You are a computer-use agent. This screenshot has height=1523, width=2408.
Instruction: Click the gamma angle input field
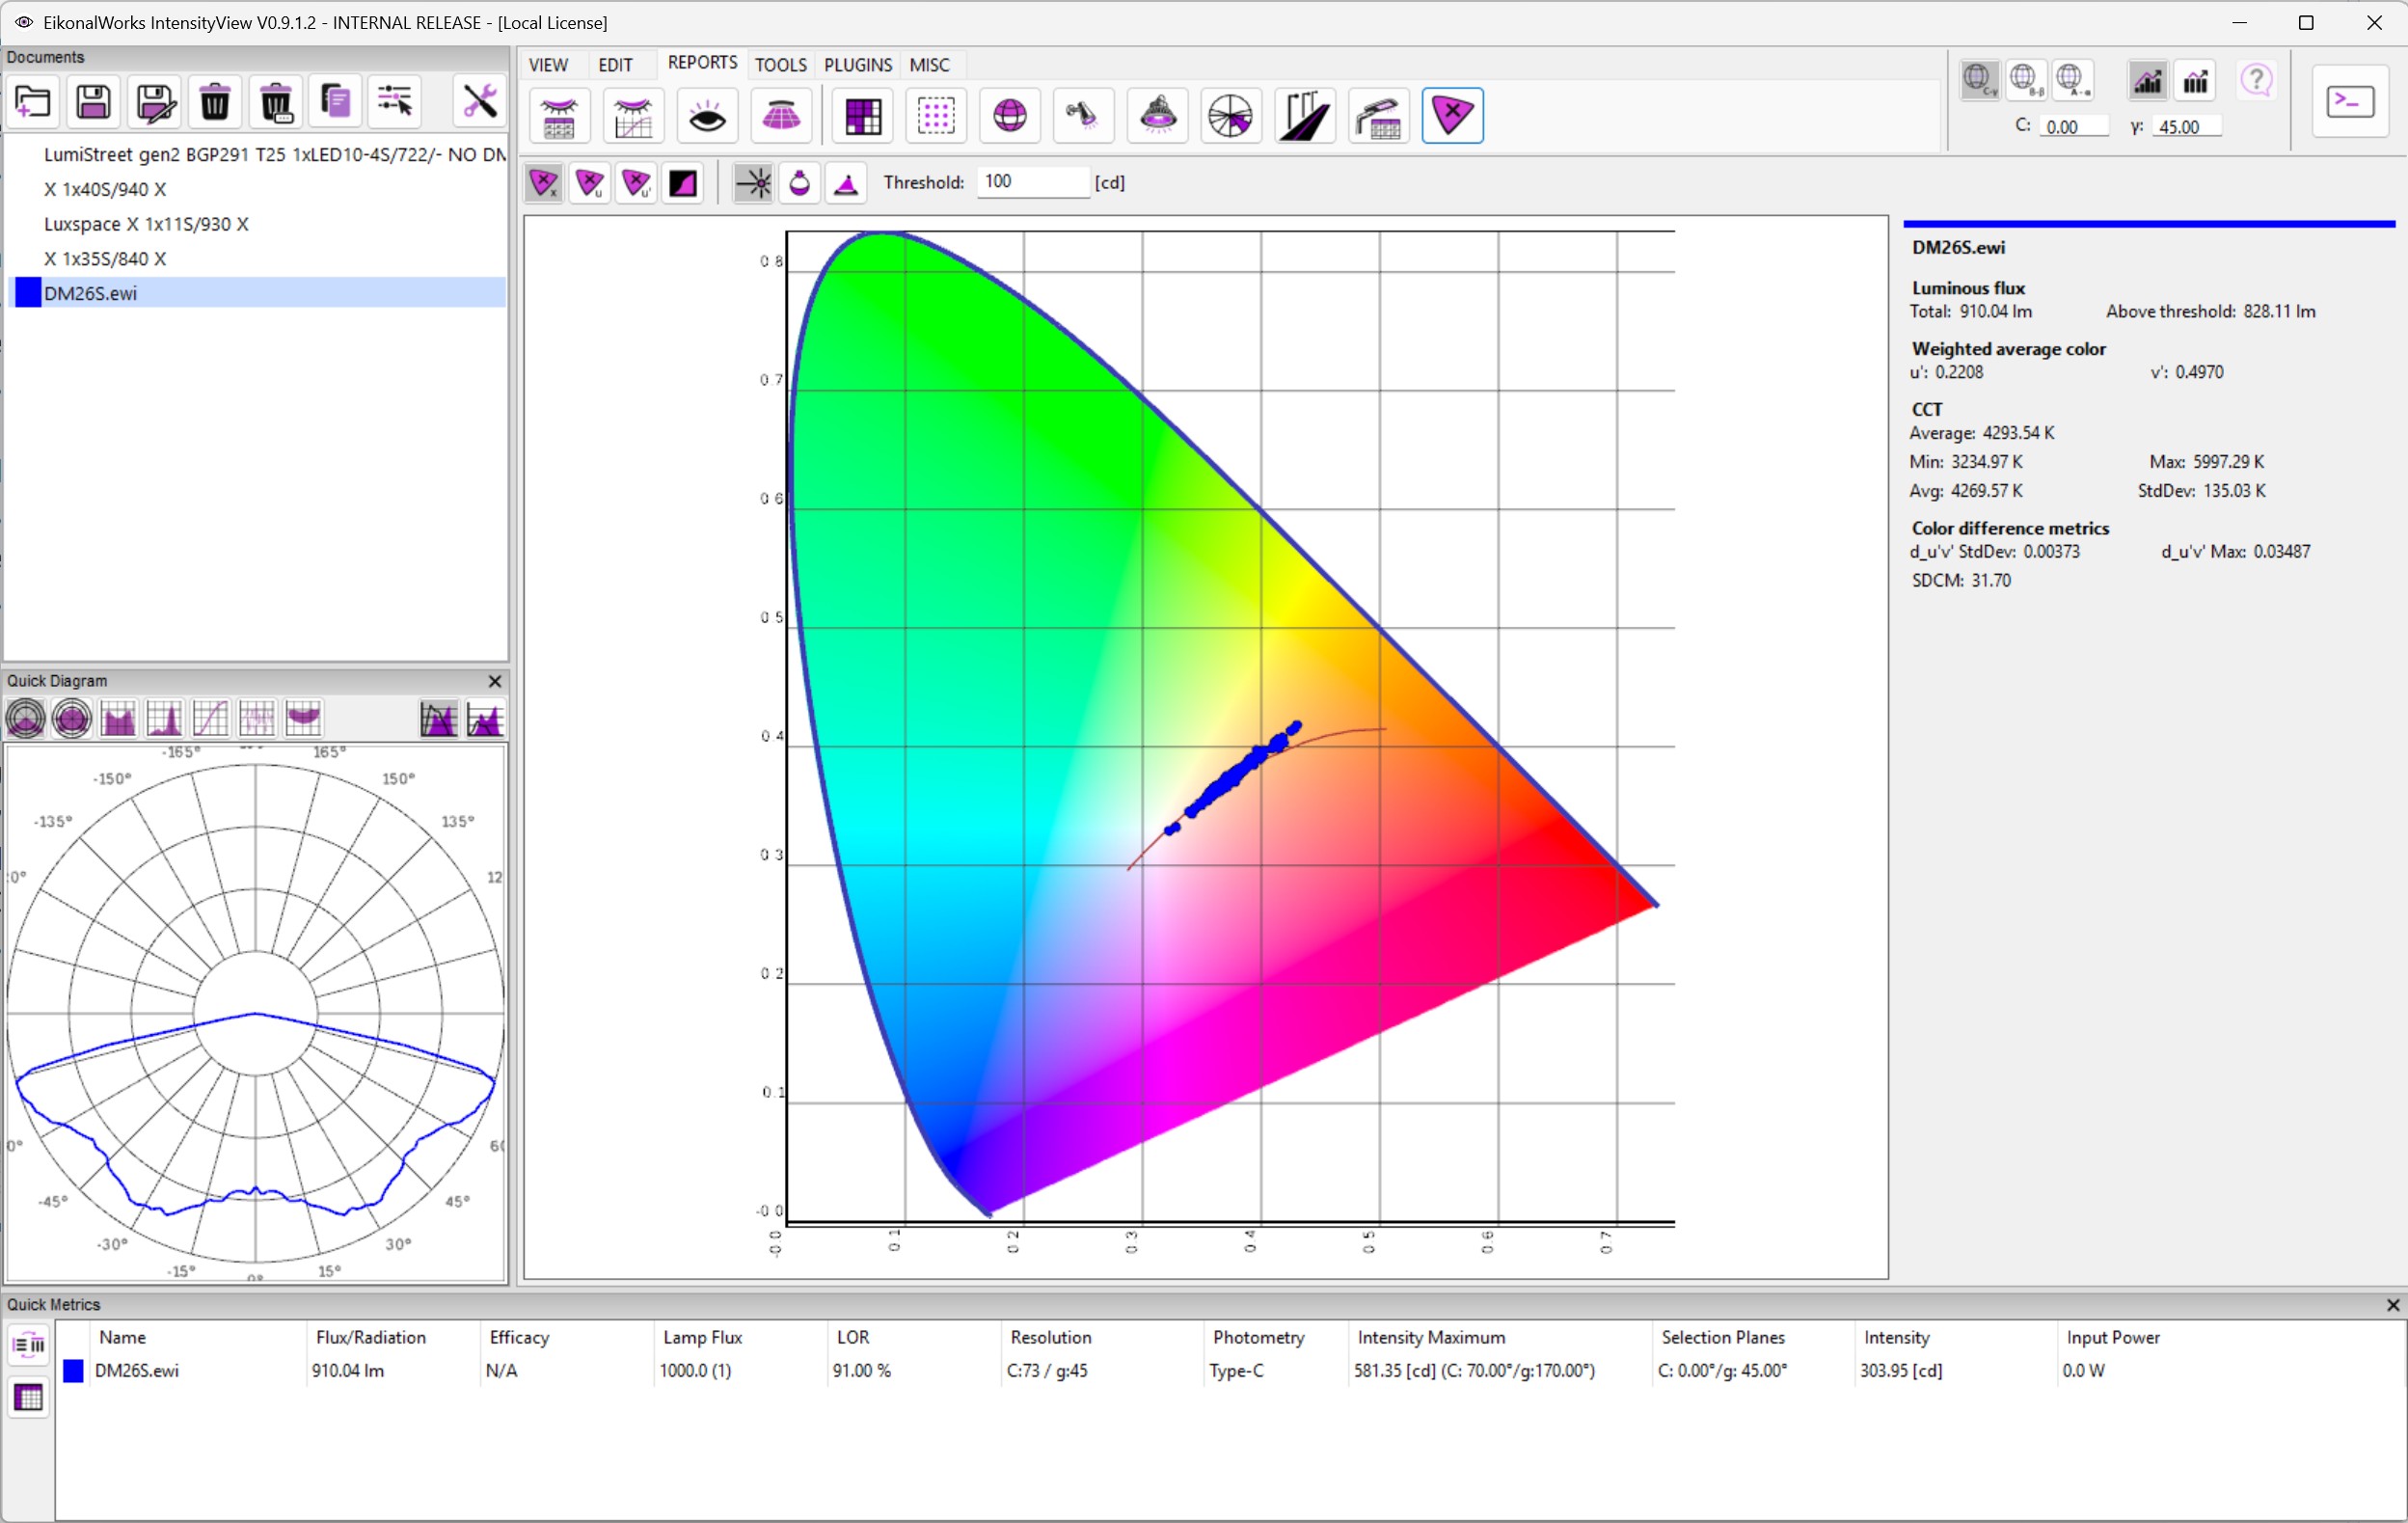[x=2188, y=127]
